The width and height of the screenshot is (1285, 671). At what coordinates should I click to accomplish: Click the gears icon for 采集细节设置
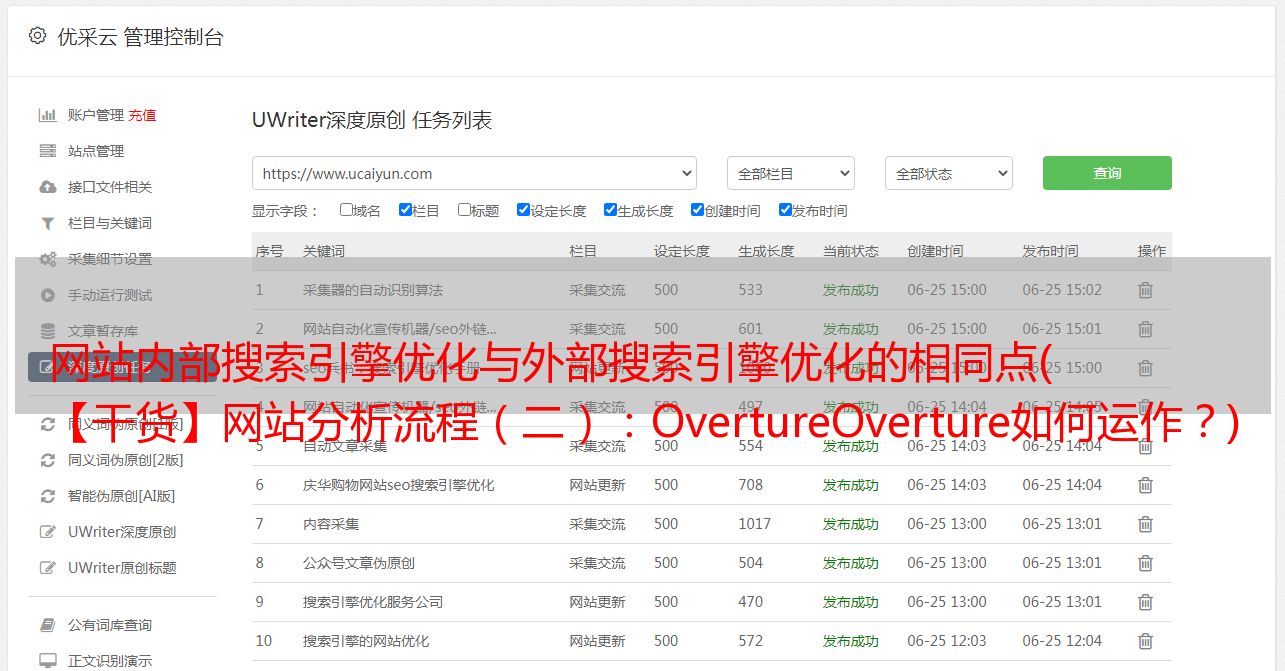(x=47, y=259)
